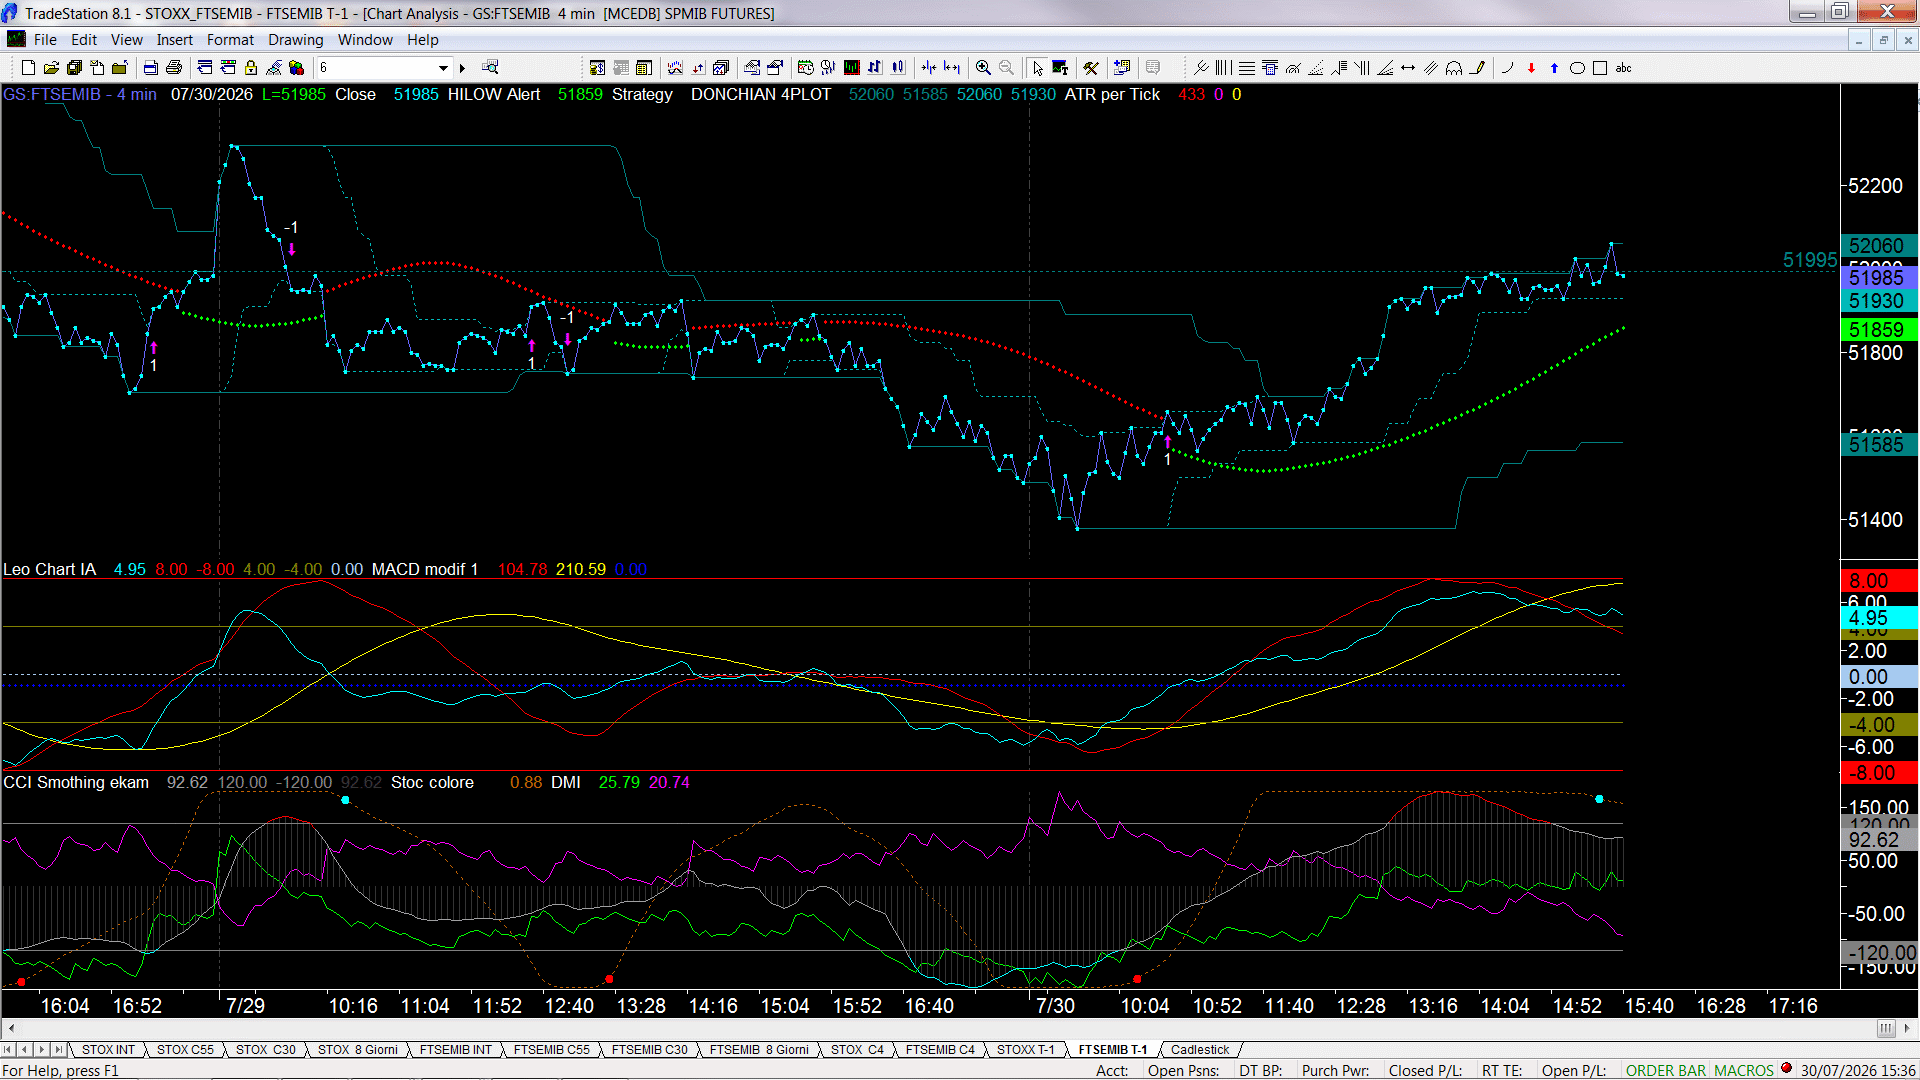This screenshot has width=1920, height=1080.
Task: Switch to the FTSEMIB C4 tab
Action: 940,1050
